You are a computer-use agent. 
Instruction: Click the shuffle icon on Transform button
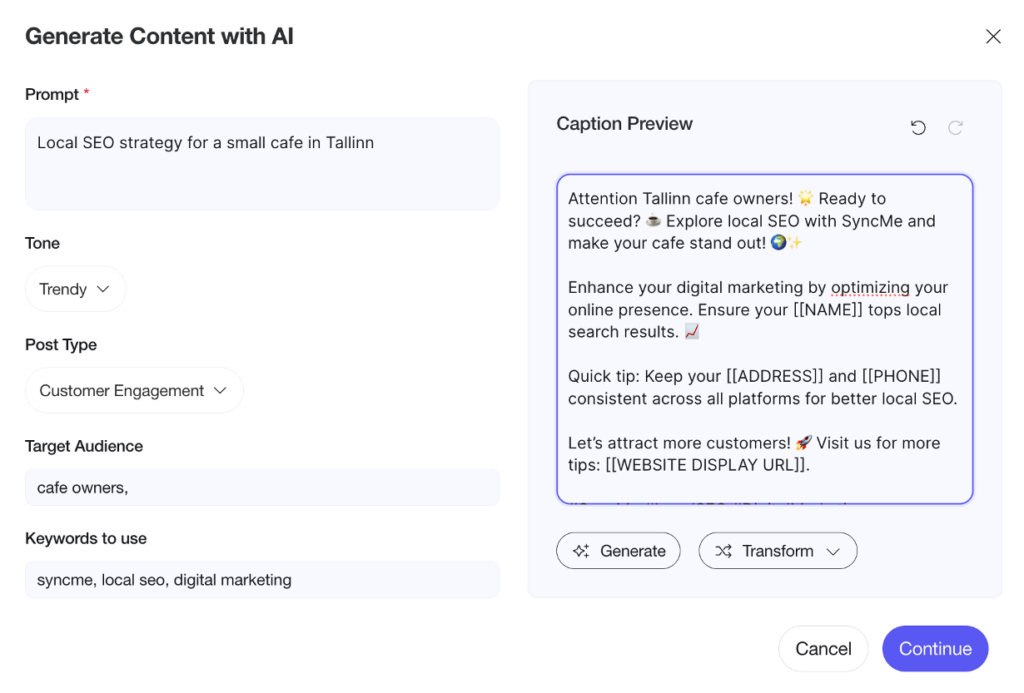pos(724,551)
